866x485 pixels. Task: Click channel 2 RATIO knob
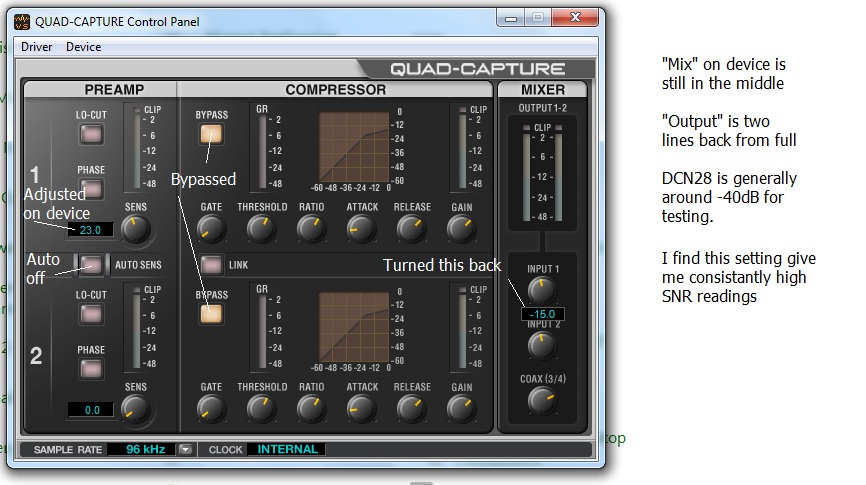311,409
